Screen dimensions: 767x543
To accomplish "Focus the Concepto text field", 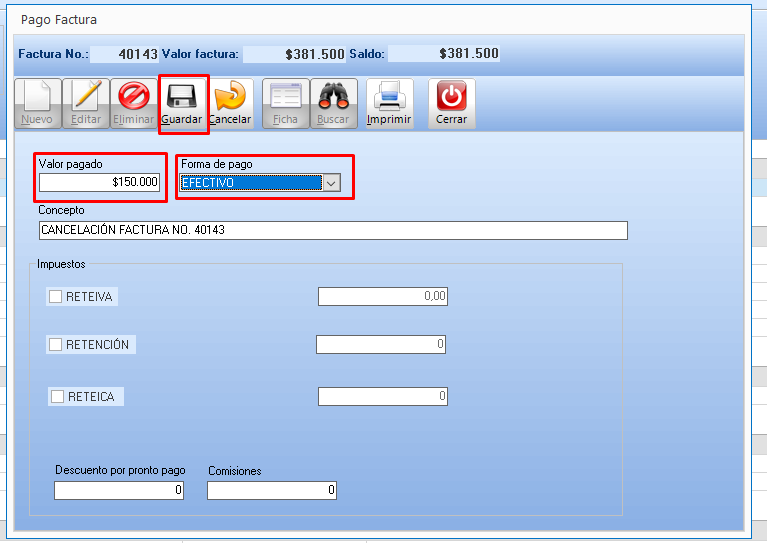I will (332, 230).
